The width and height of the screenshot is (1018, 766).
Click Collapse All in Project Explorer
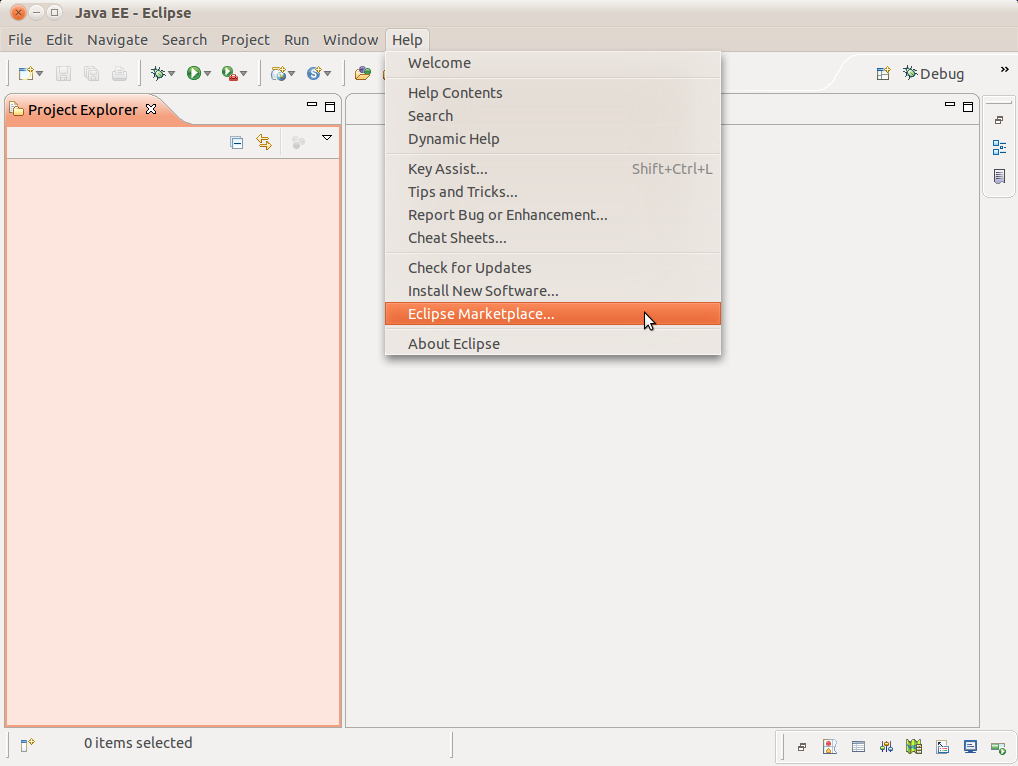(x=236, y=142)
